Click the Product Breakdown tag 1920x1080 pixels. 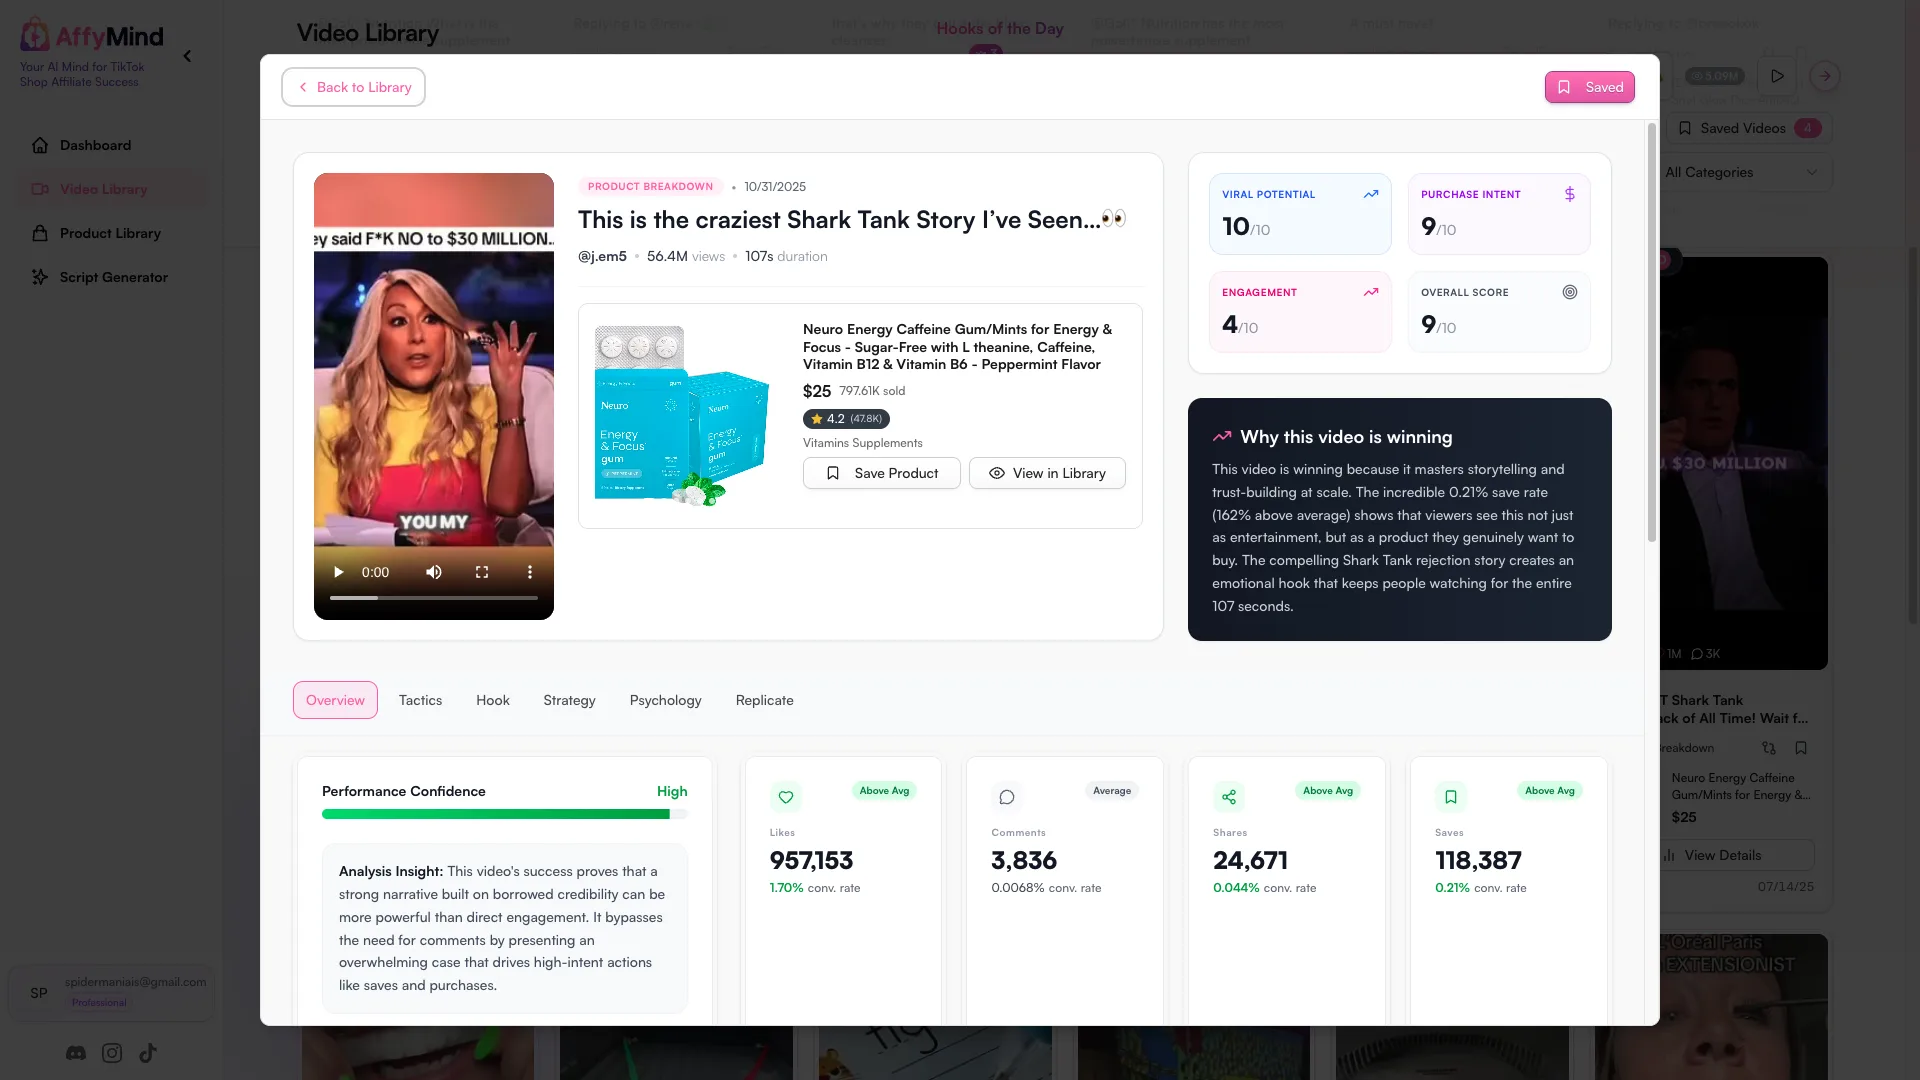(650, 186)
